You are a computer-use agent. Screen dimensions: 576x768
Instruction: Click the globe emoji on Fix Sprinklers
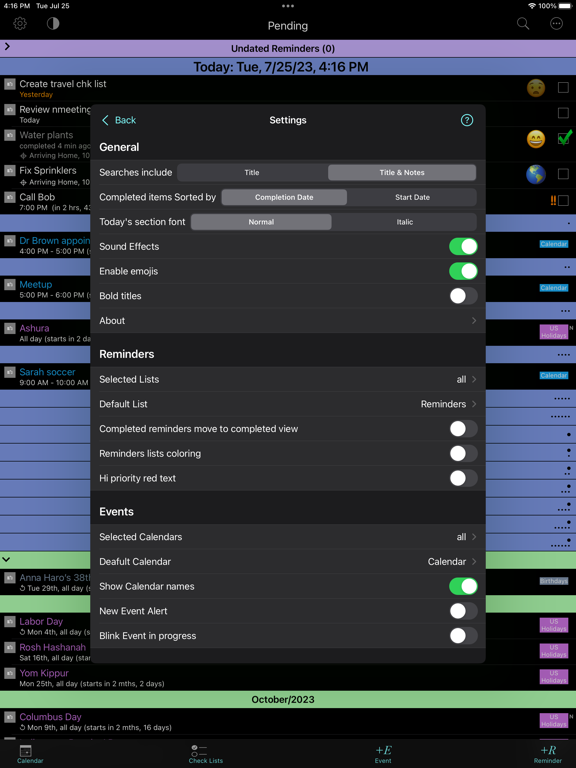pyautogui.click(x=536, y=174)
